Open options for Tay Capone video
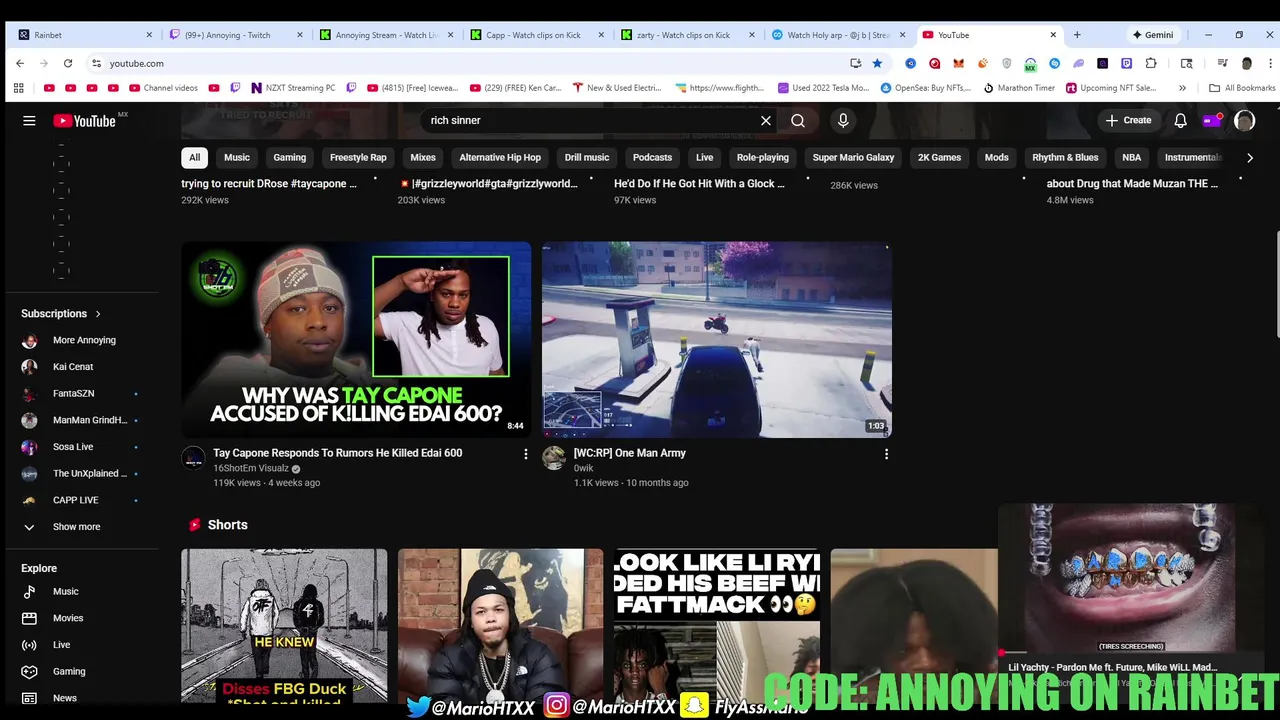 (x=526, y=454)
